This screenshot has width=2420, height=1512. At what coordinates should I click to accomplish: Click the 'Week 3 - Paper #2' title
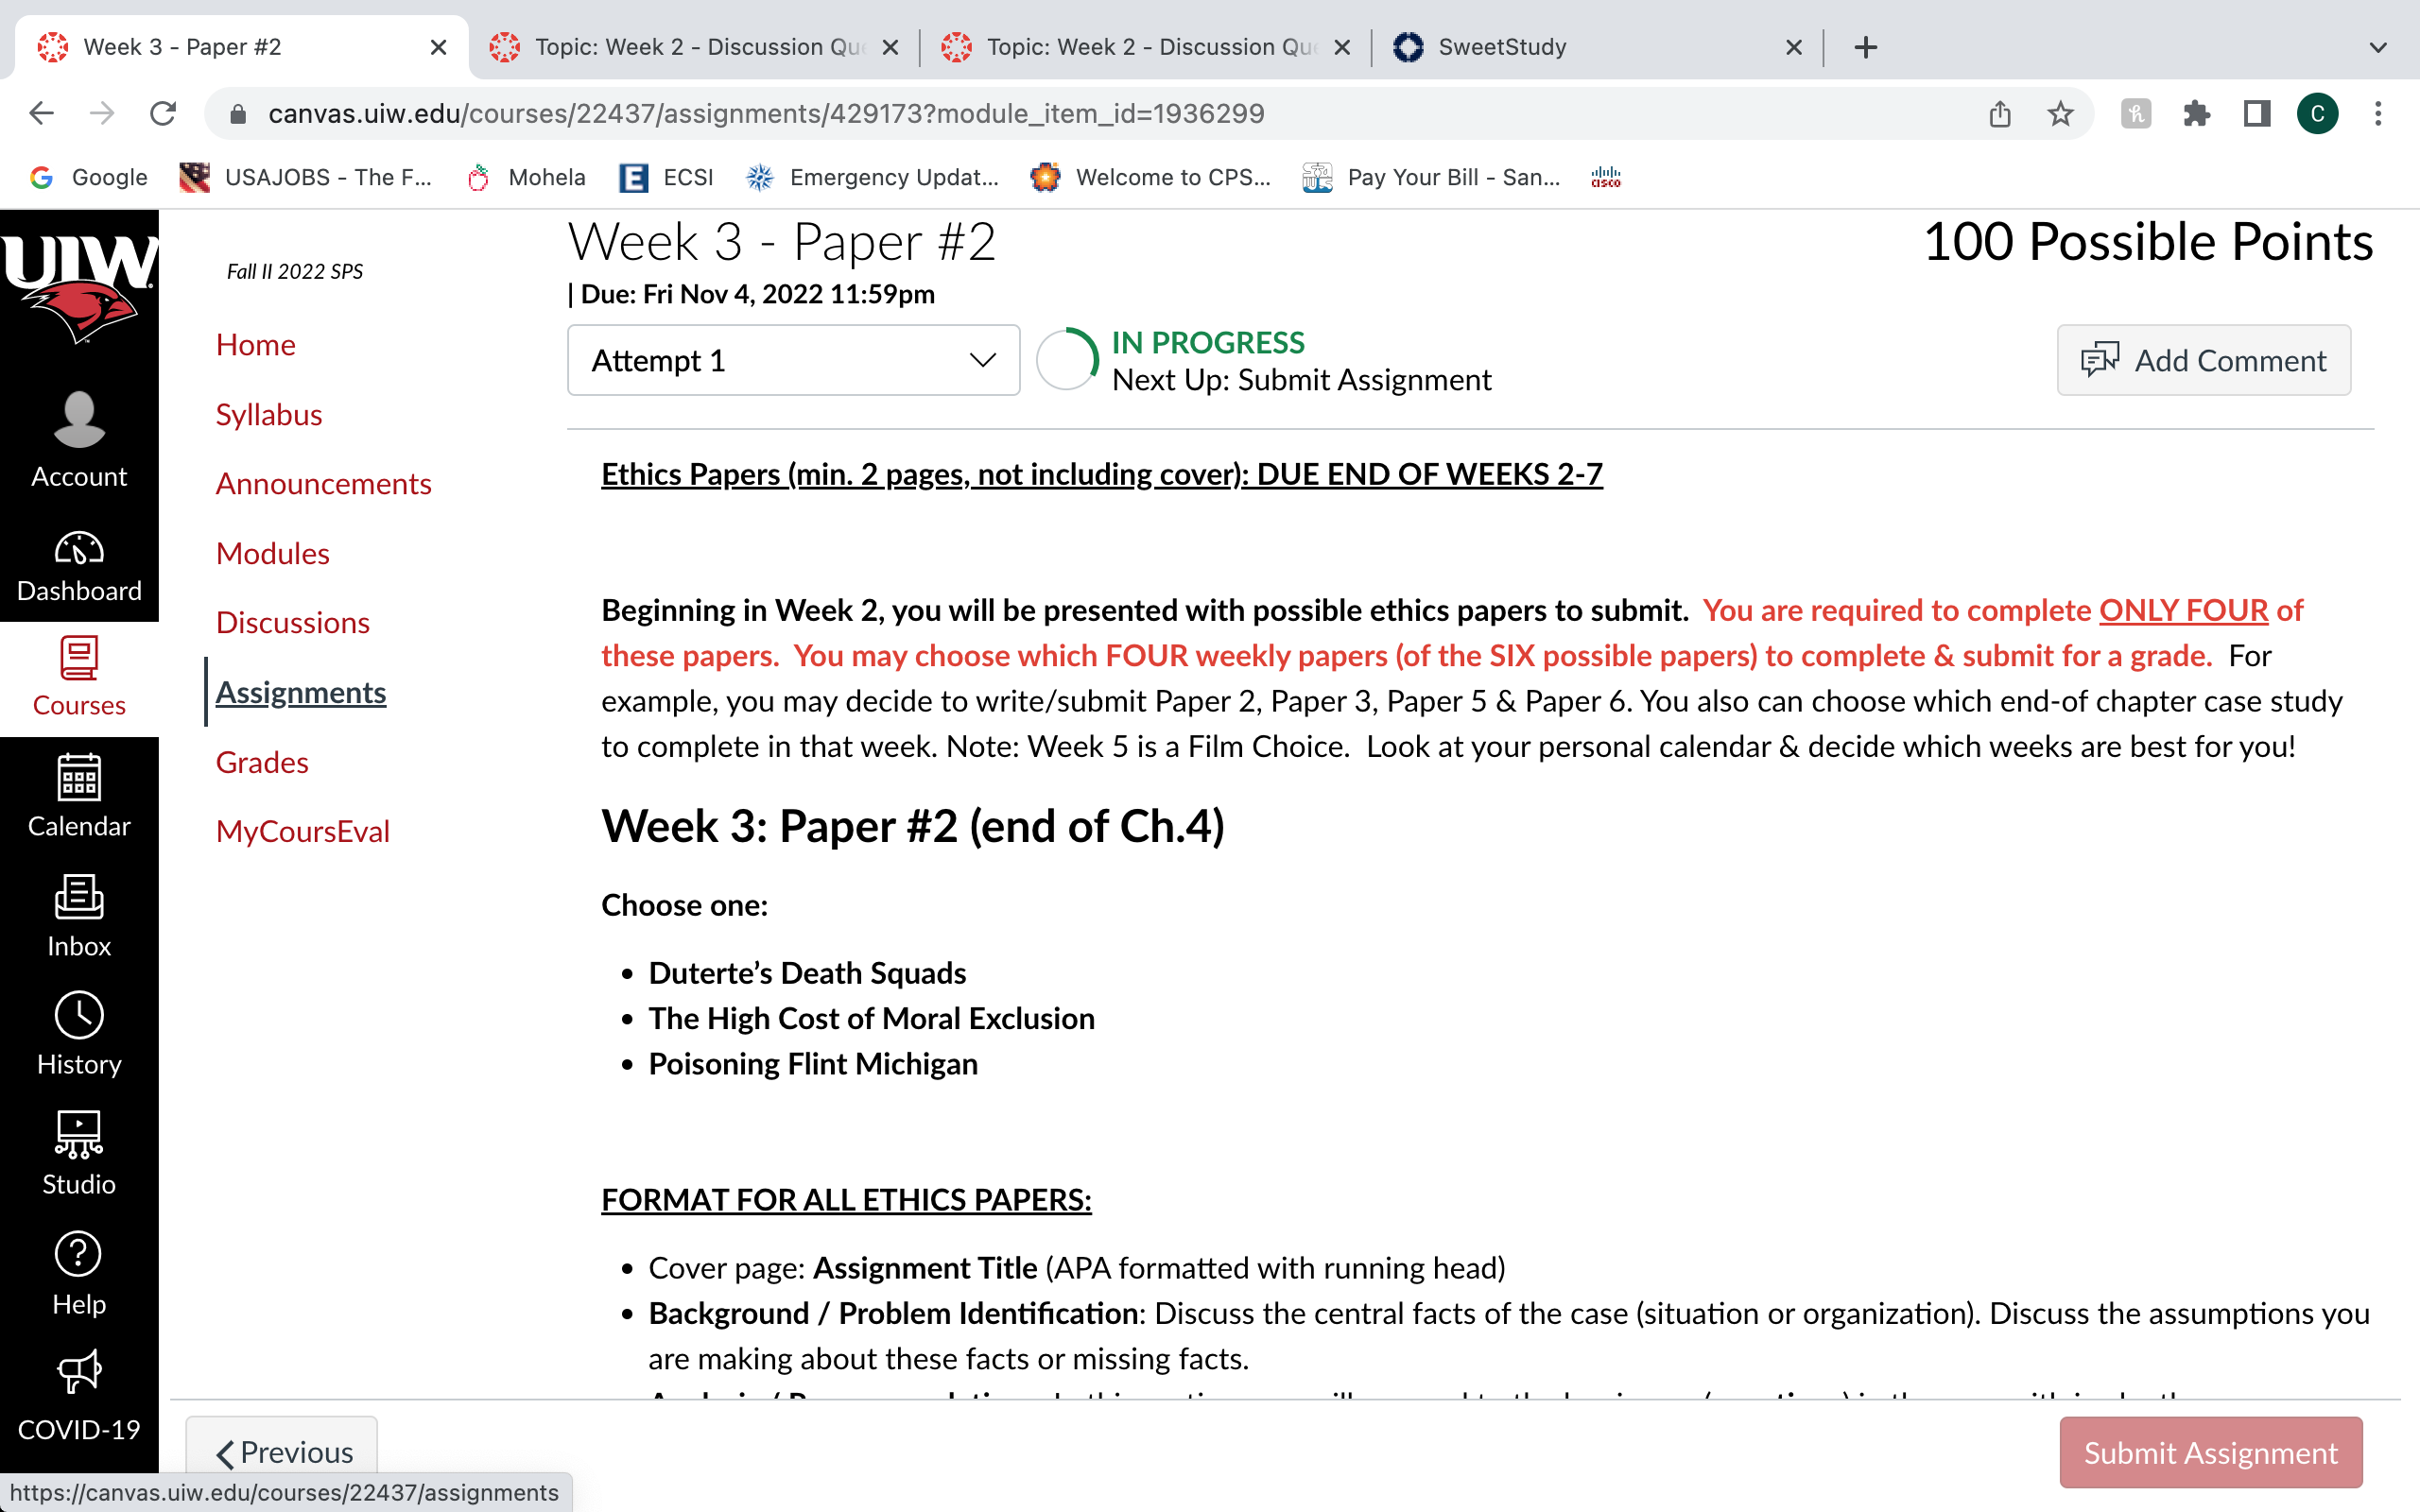pyautogui.click(x=781, y=241)
